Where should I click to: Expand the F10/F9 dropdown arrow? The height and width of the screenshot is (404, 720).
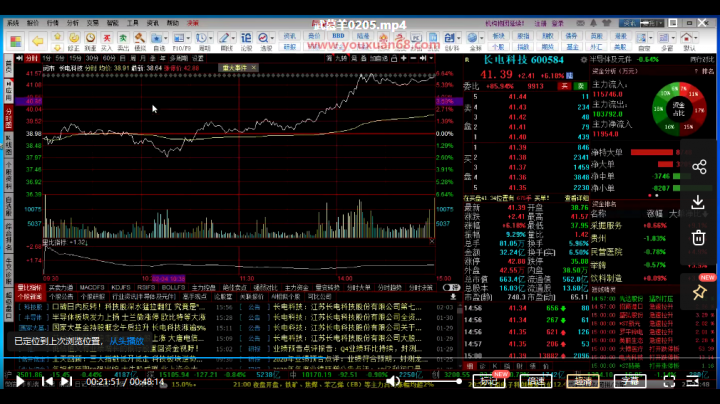[188, 39]
